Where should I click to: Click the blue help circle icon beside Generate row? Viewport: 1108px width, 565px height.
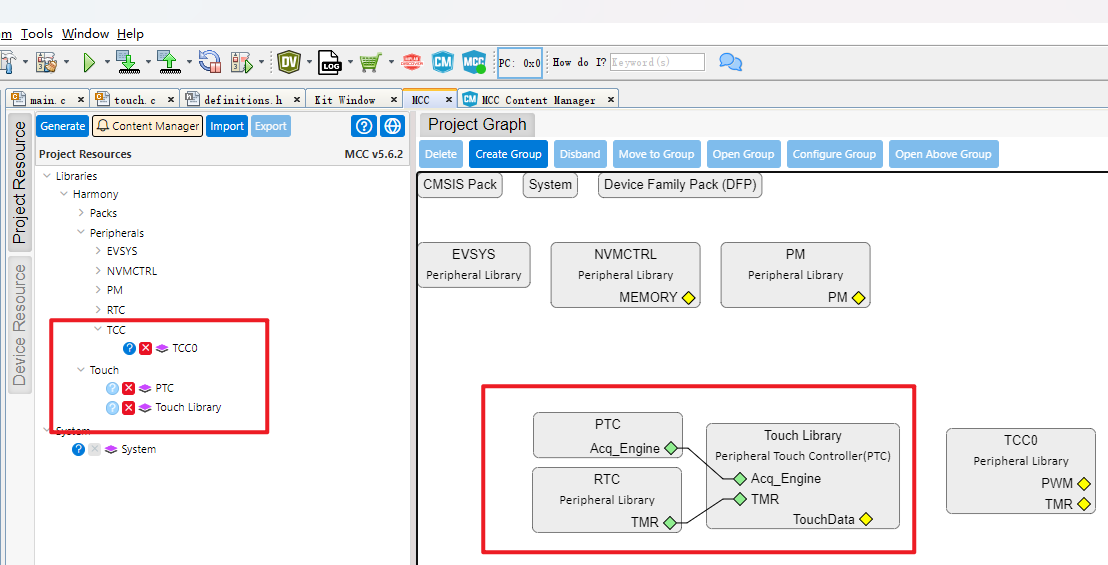pos(364,126)
